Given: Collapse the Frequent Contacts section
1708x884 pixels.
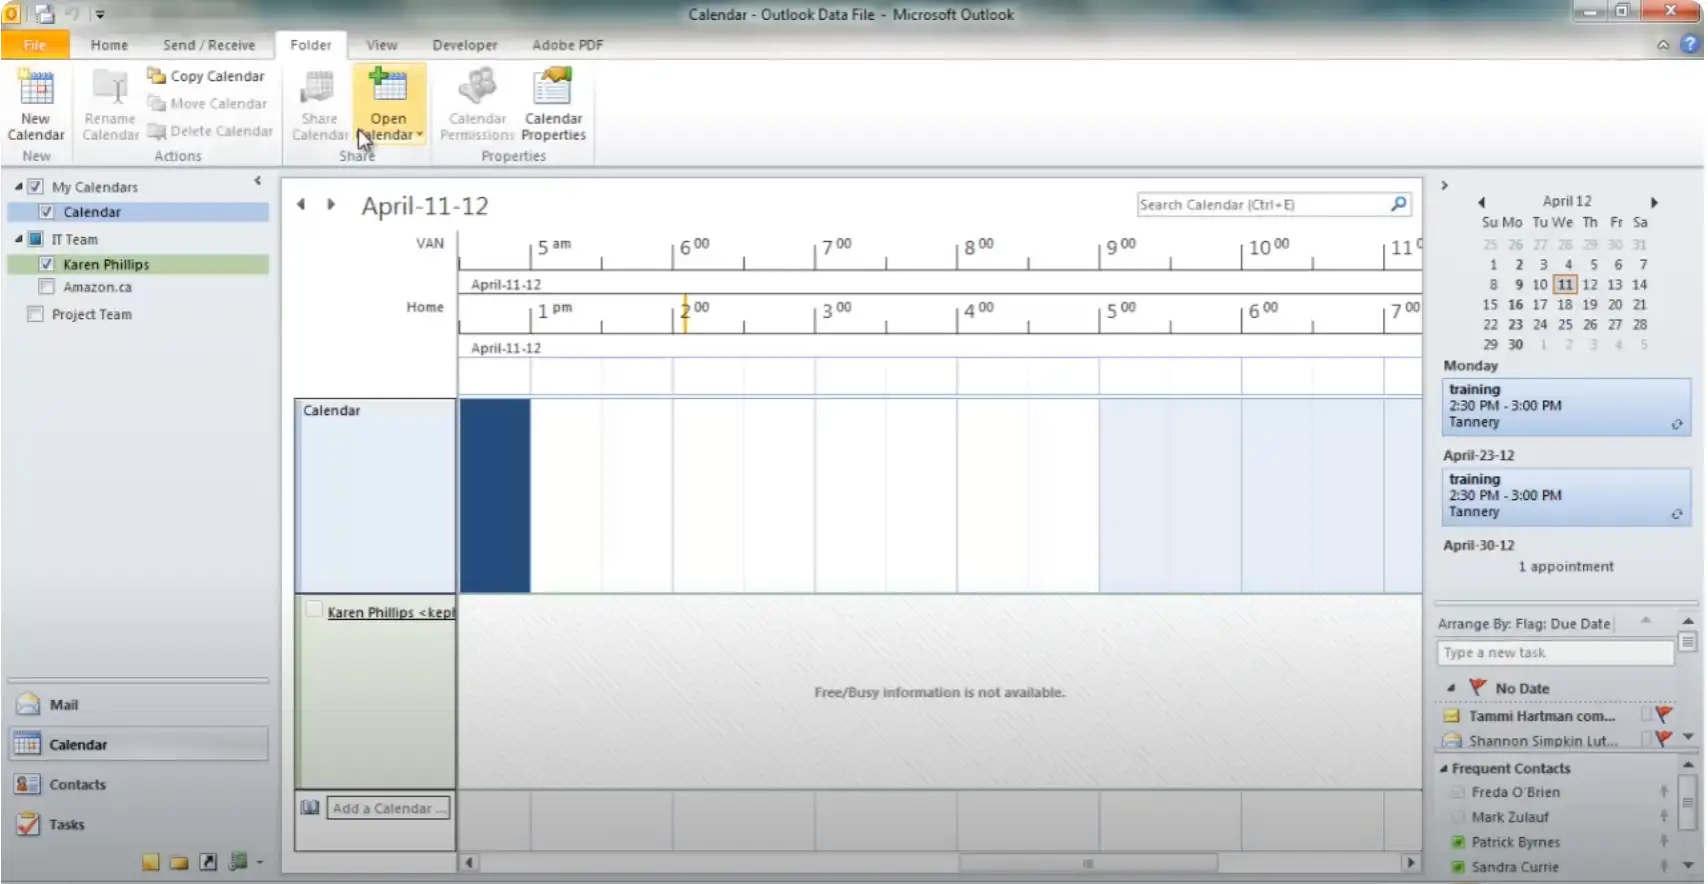Looking at the screenshot, I should (1444, 768).
